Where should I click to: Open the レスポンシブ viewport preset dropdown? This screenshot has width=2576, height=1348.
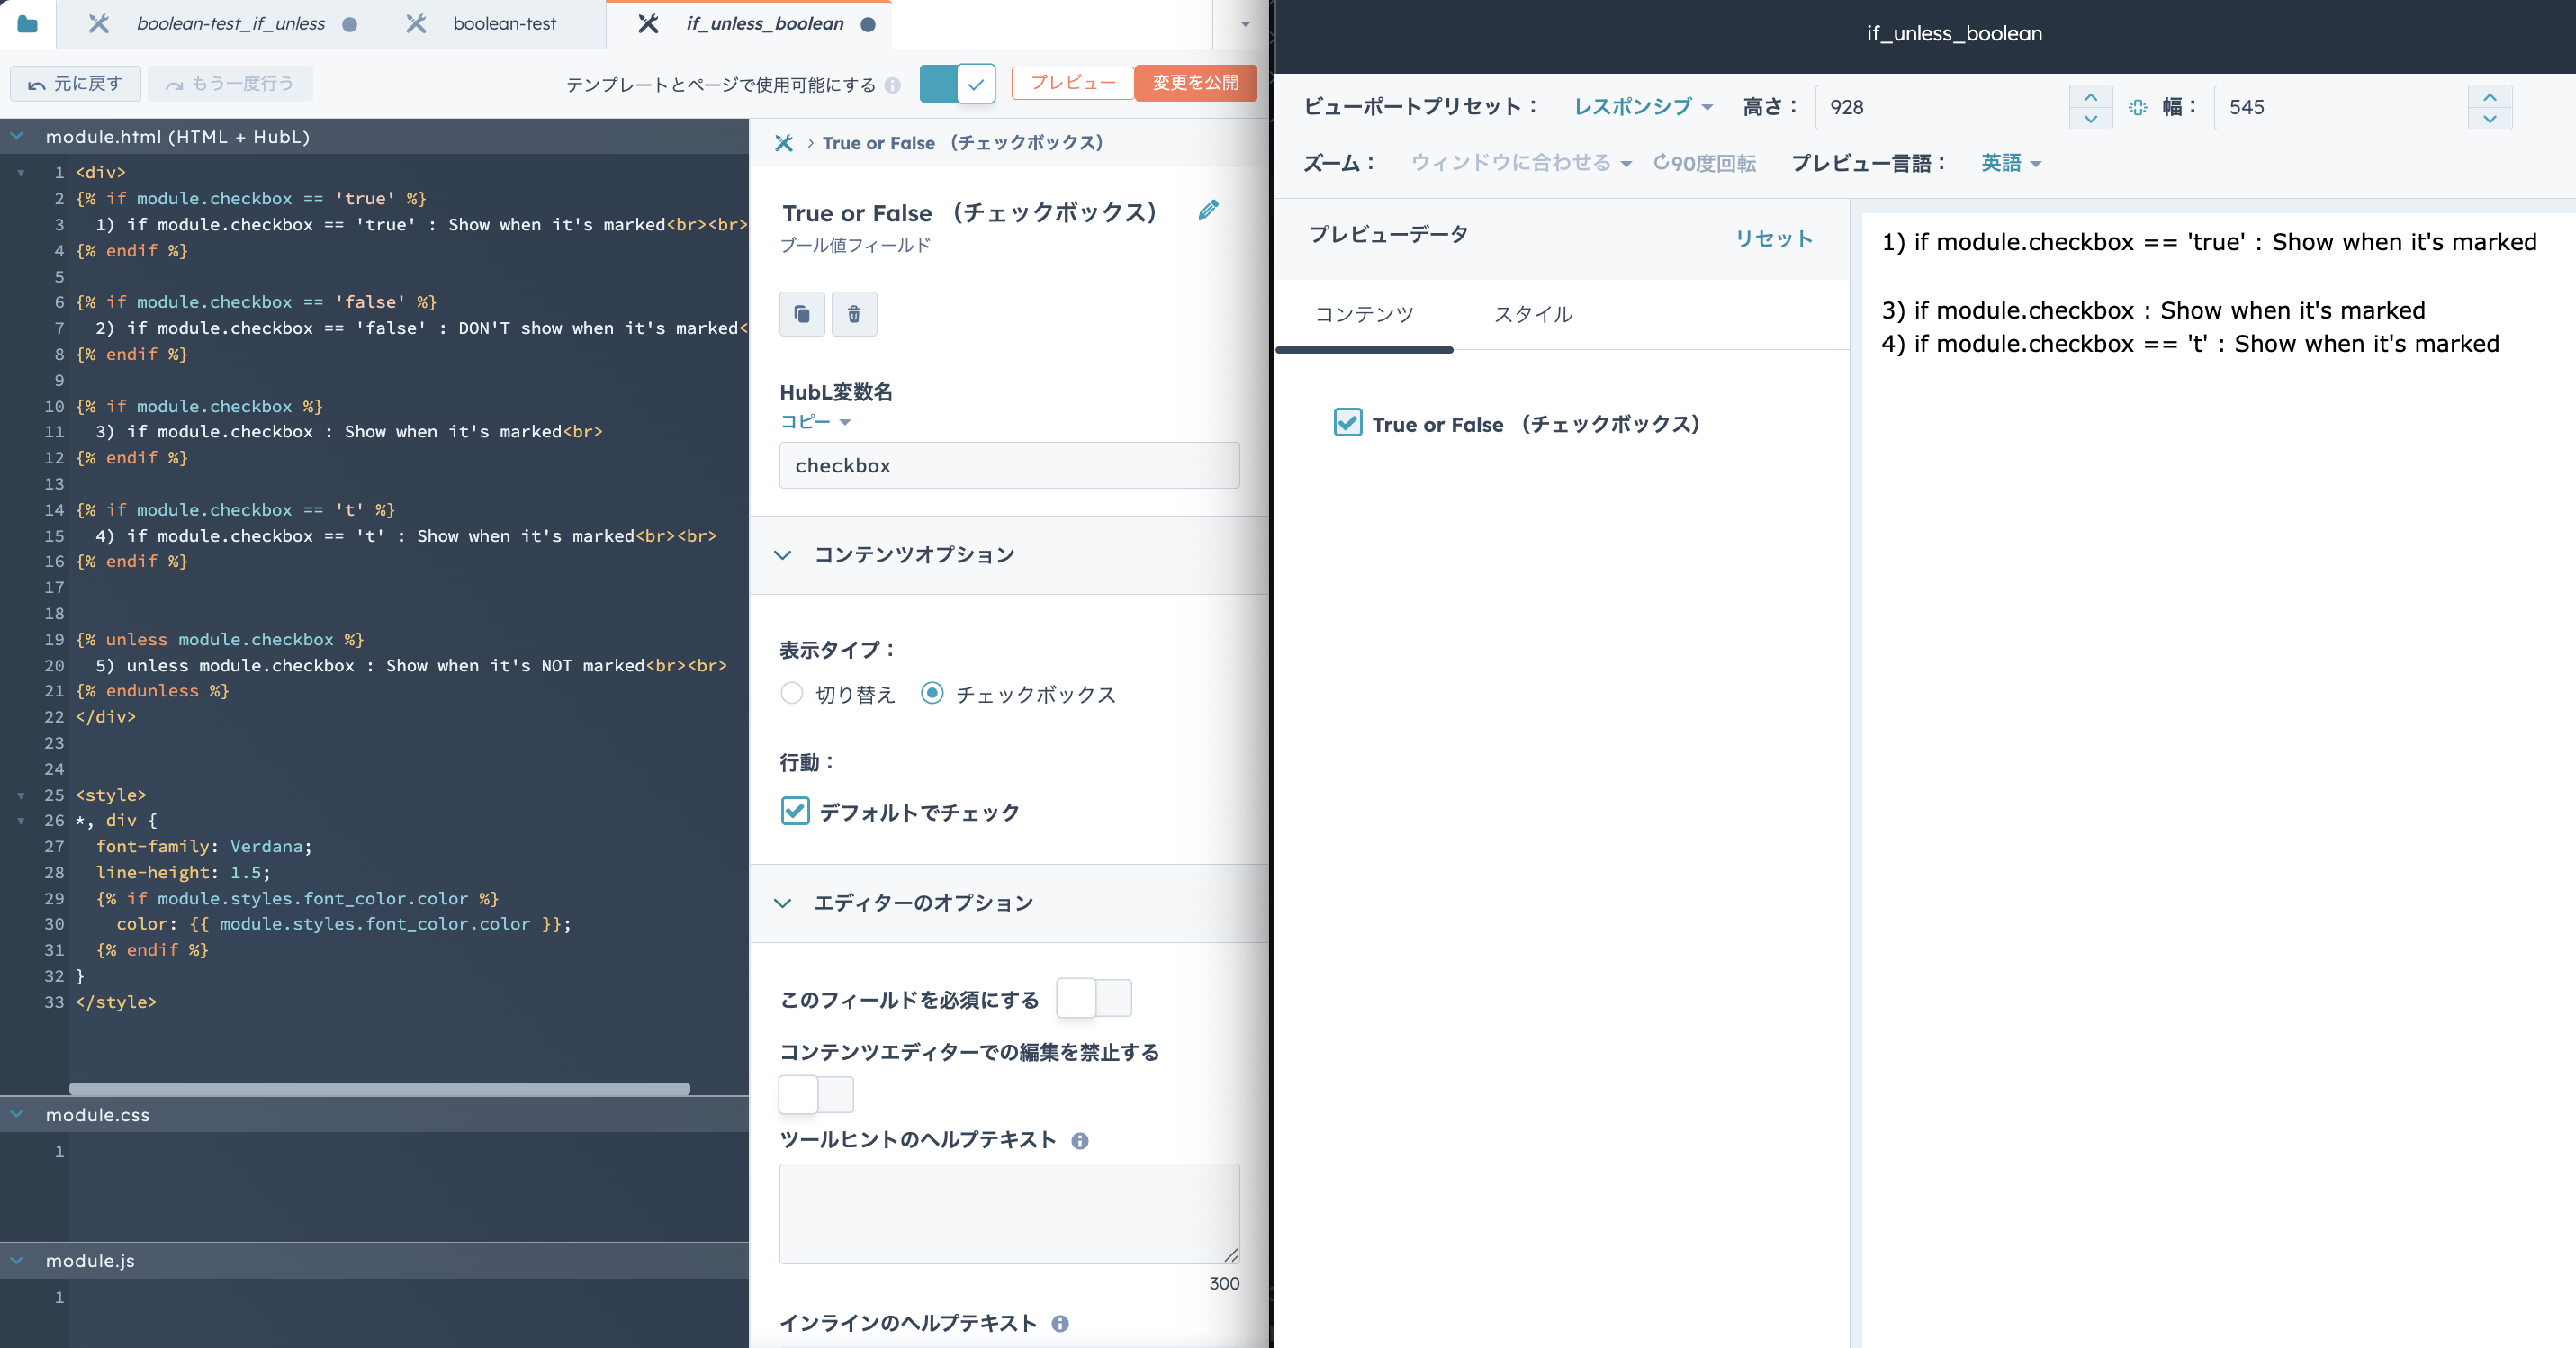tap(1640, 107)
